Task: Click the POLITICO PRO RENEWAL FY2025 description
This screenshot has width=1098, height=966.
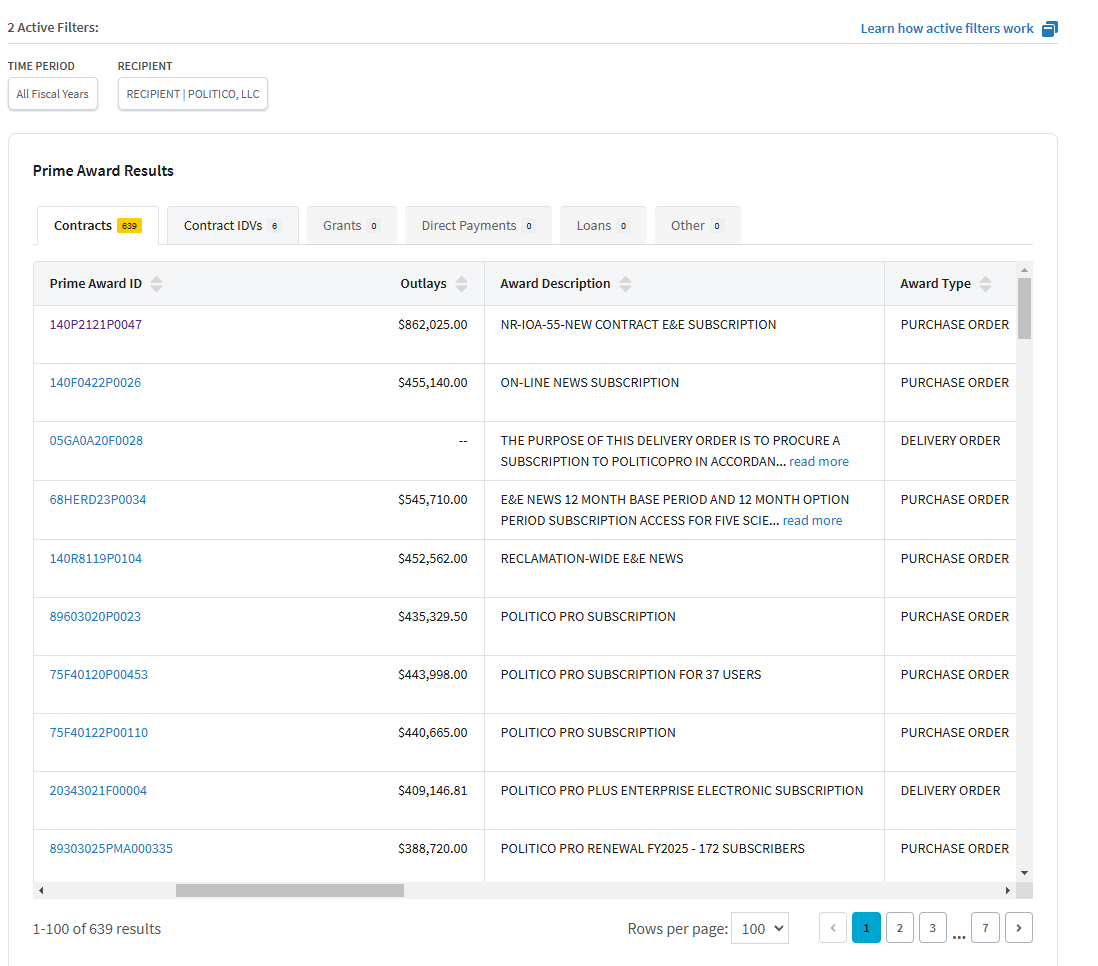Action: [653, 849]
